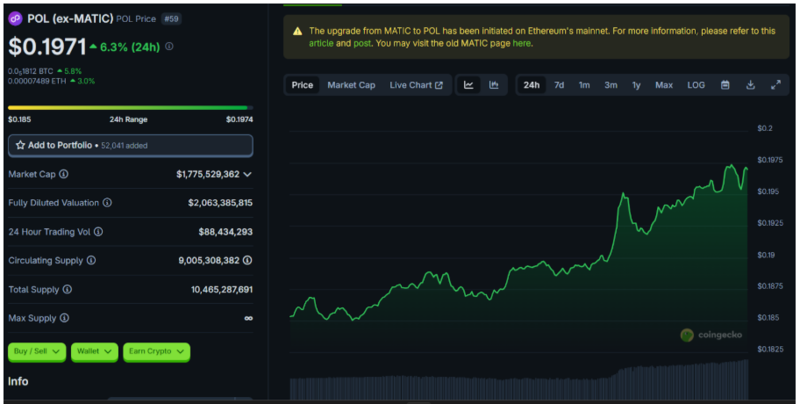Toggle LOG scale on the chart
This screenshot has width=800, height=404.
point(696,85)
